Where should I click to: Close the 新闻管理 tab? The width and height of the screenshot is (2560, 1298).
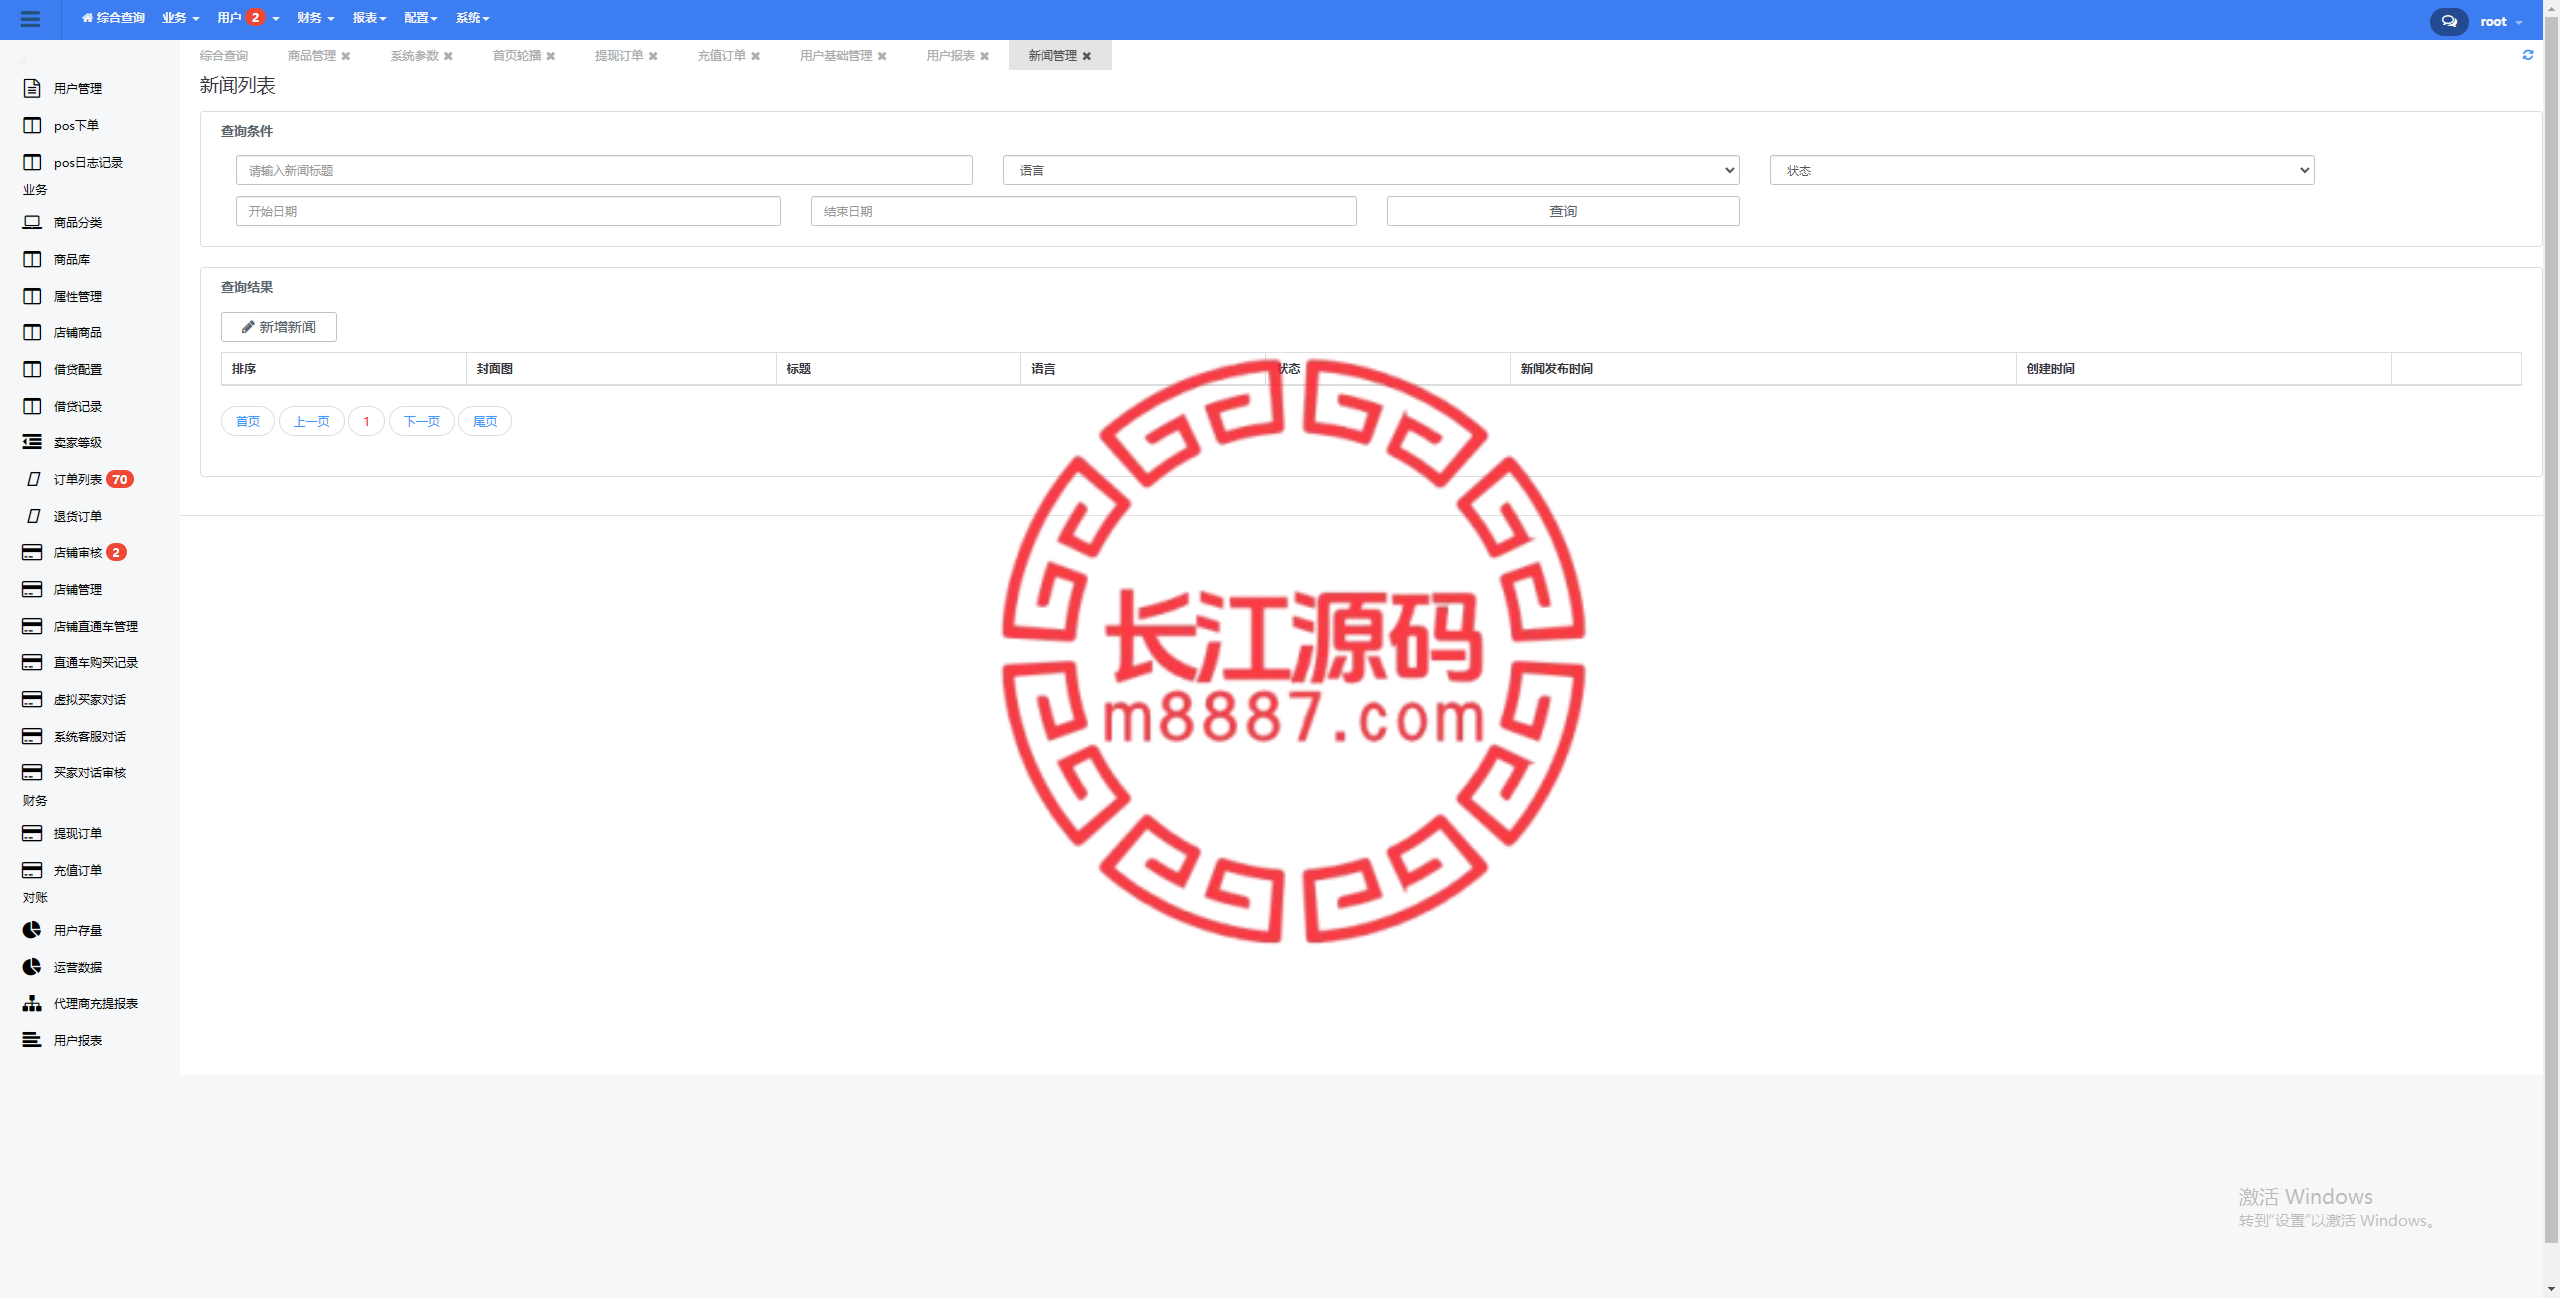coord(1087,56)
